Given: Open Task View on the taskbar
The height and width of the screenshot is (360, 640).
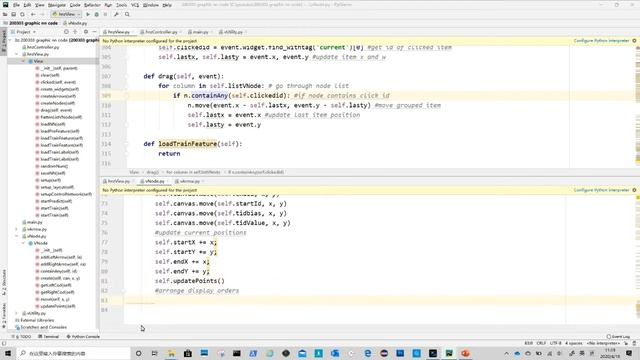Looking at the screenshot, I should coord(155,353).
